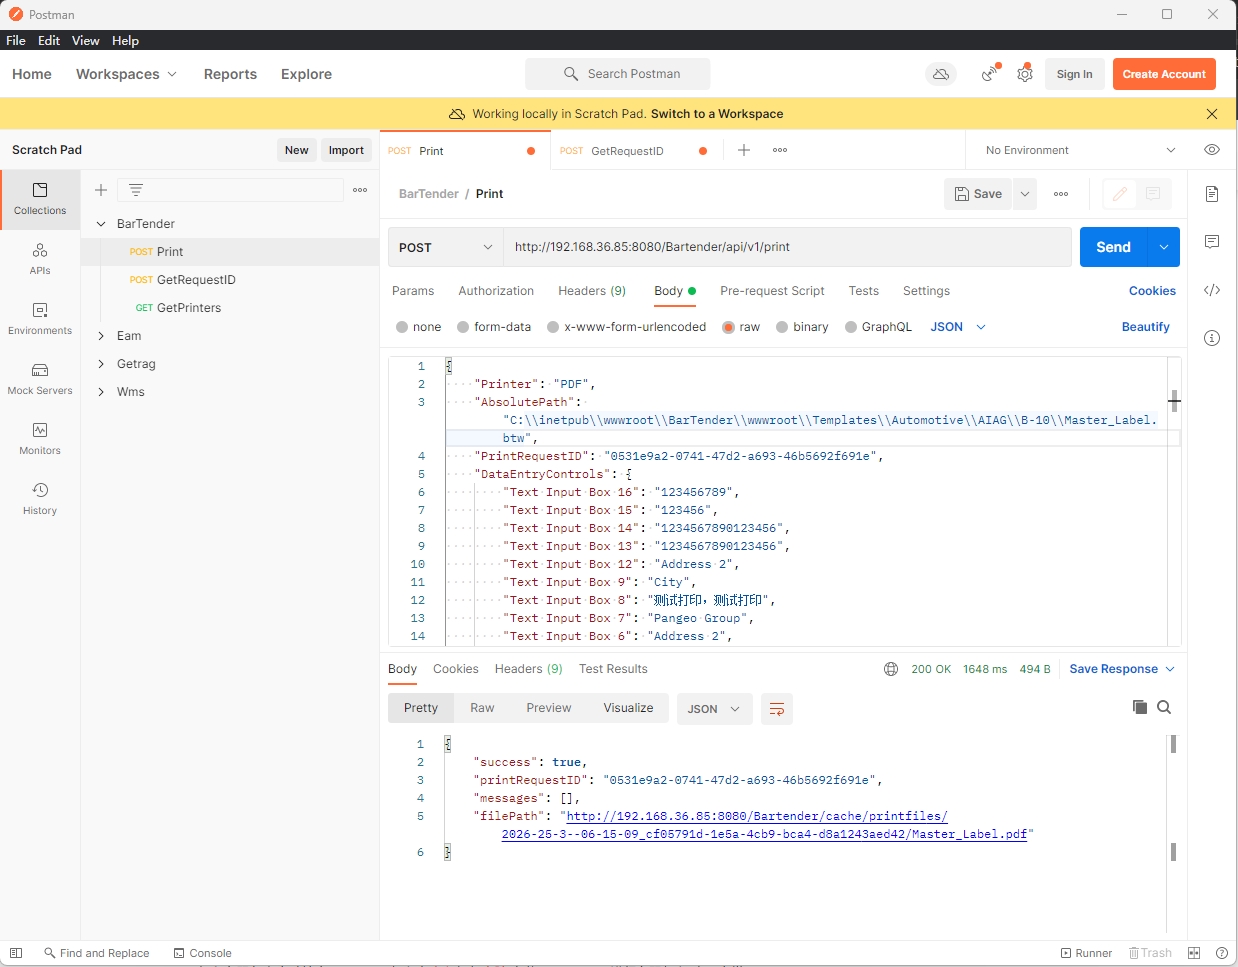Viewport: 1238px width, 967px height.
Task: Switch to the Raw response view
Action: (x=482, y=708)
